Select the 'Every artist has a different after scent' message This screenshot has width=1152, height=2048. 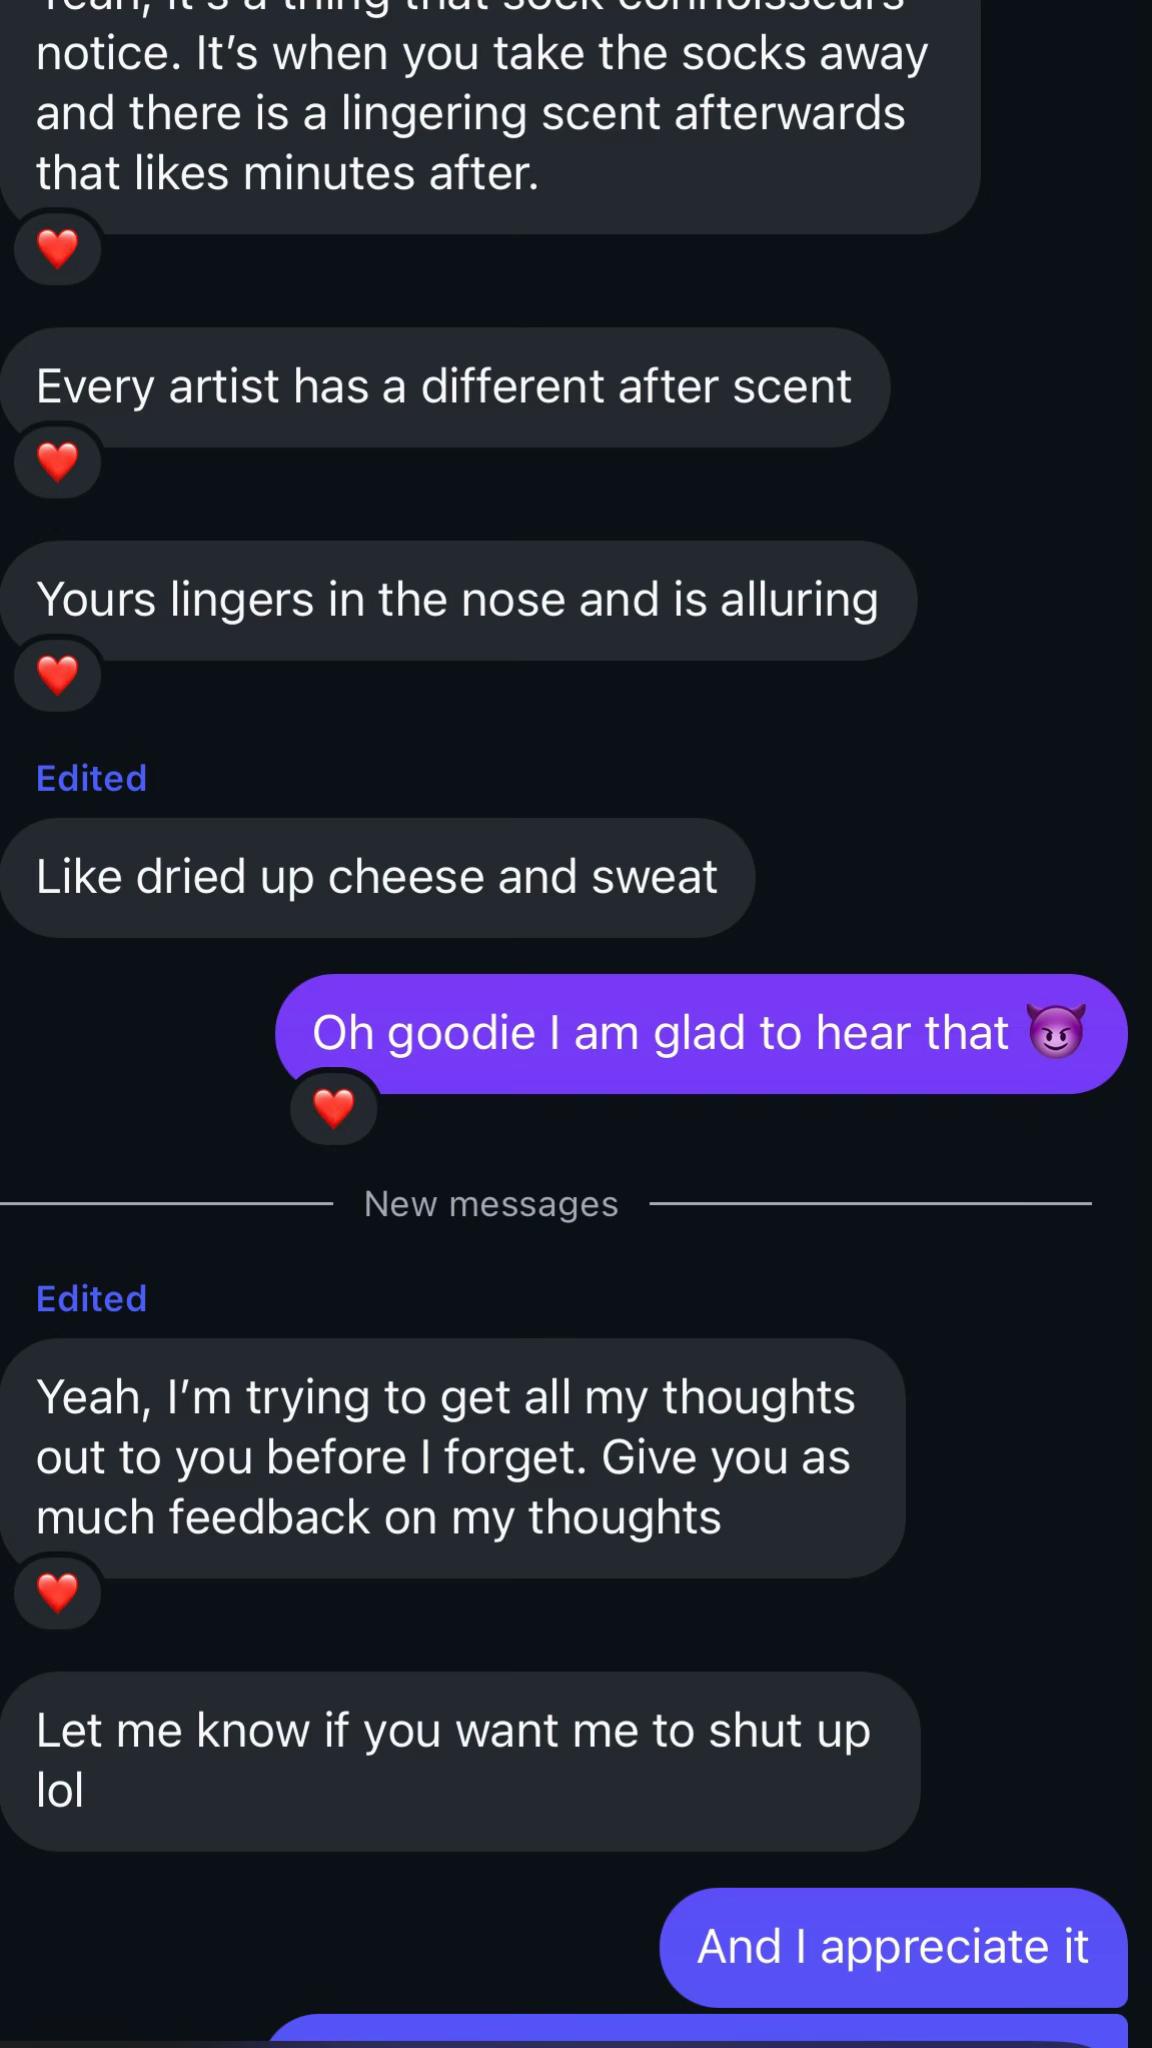[x=445, y=387]
